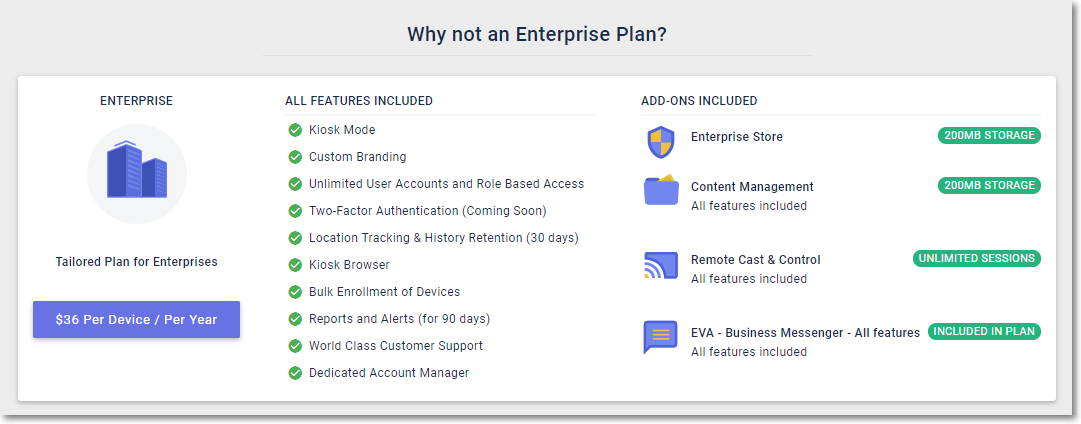Click checkmark next to Two-Factor Authentication

(x=295, y=211)
